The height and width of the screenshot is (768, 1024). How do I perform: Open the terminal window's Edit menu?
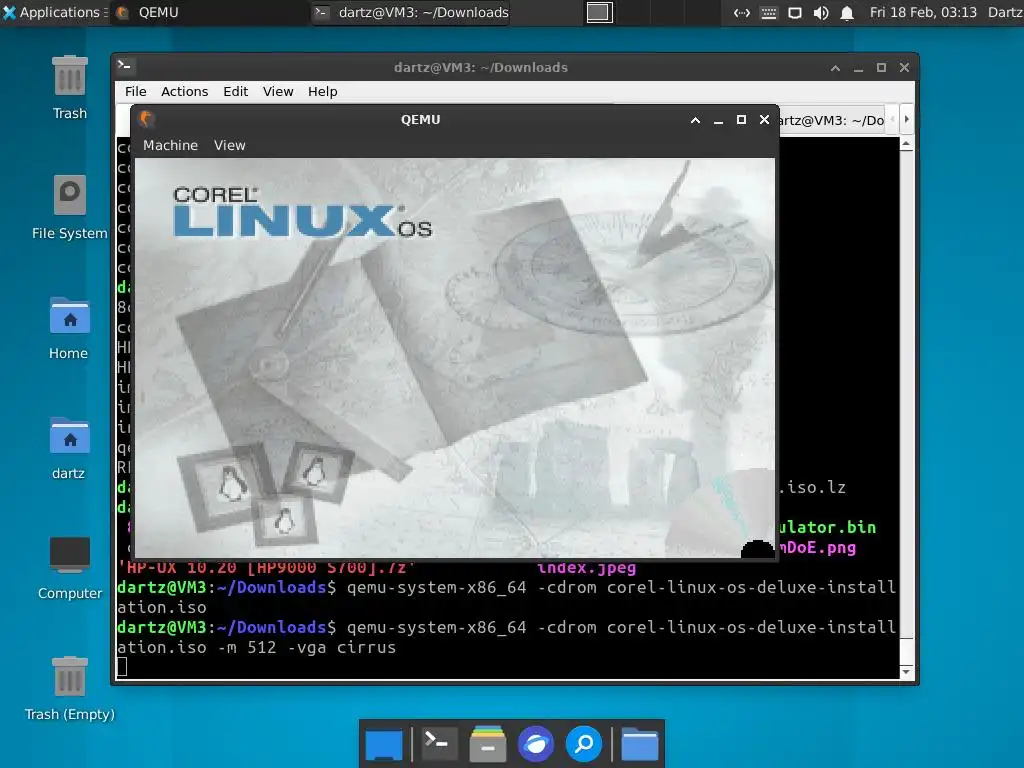[x=236, y=91]
